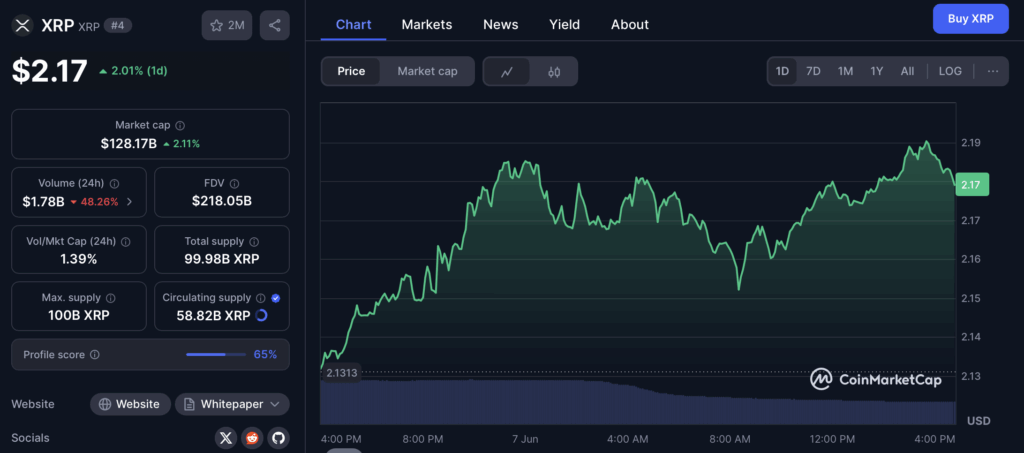Show info icon for Max. supply
The image size is (1024, 453).
[x=110, y=298]
